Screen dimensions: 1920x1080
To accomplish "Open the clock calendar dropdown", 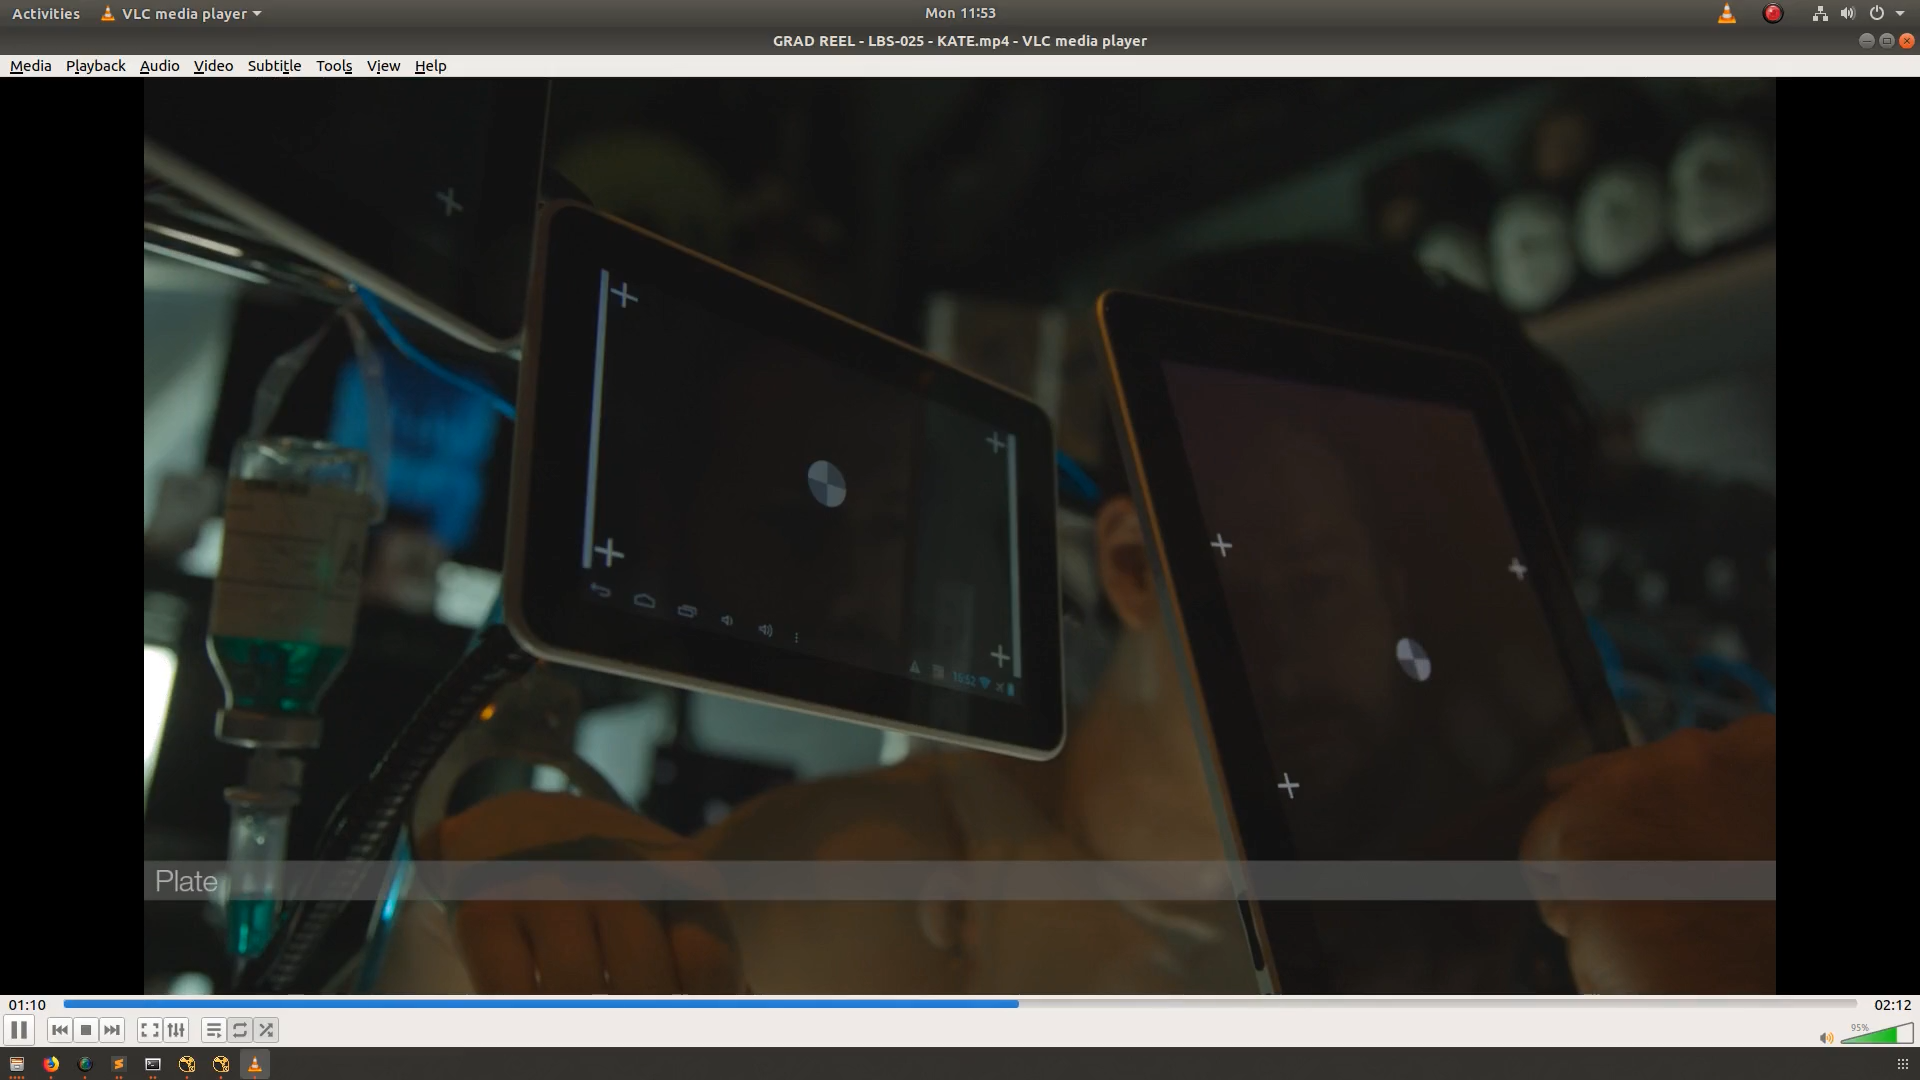I will (960, 13).
